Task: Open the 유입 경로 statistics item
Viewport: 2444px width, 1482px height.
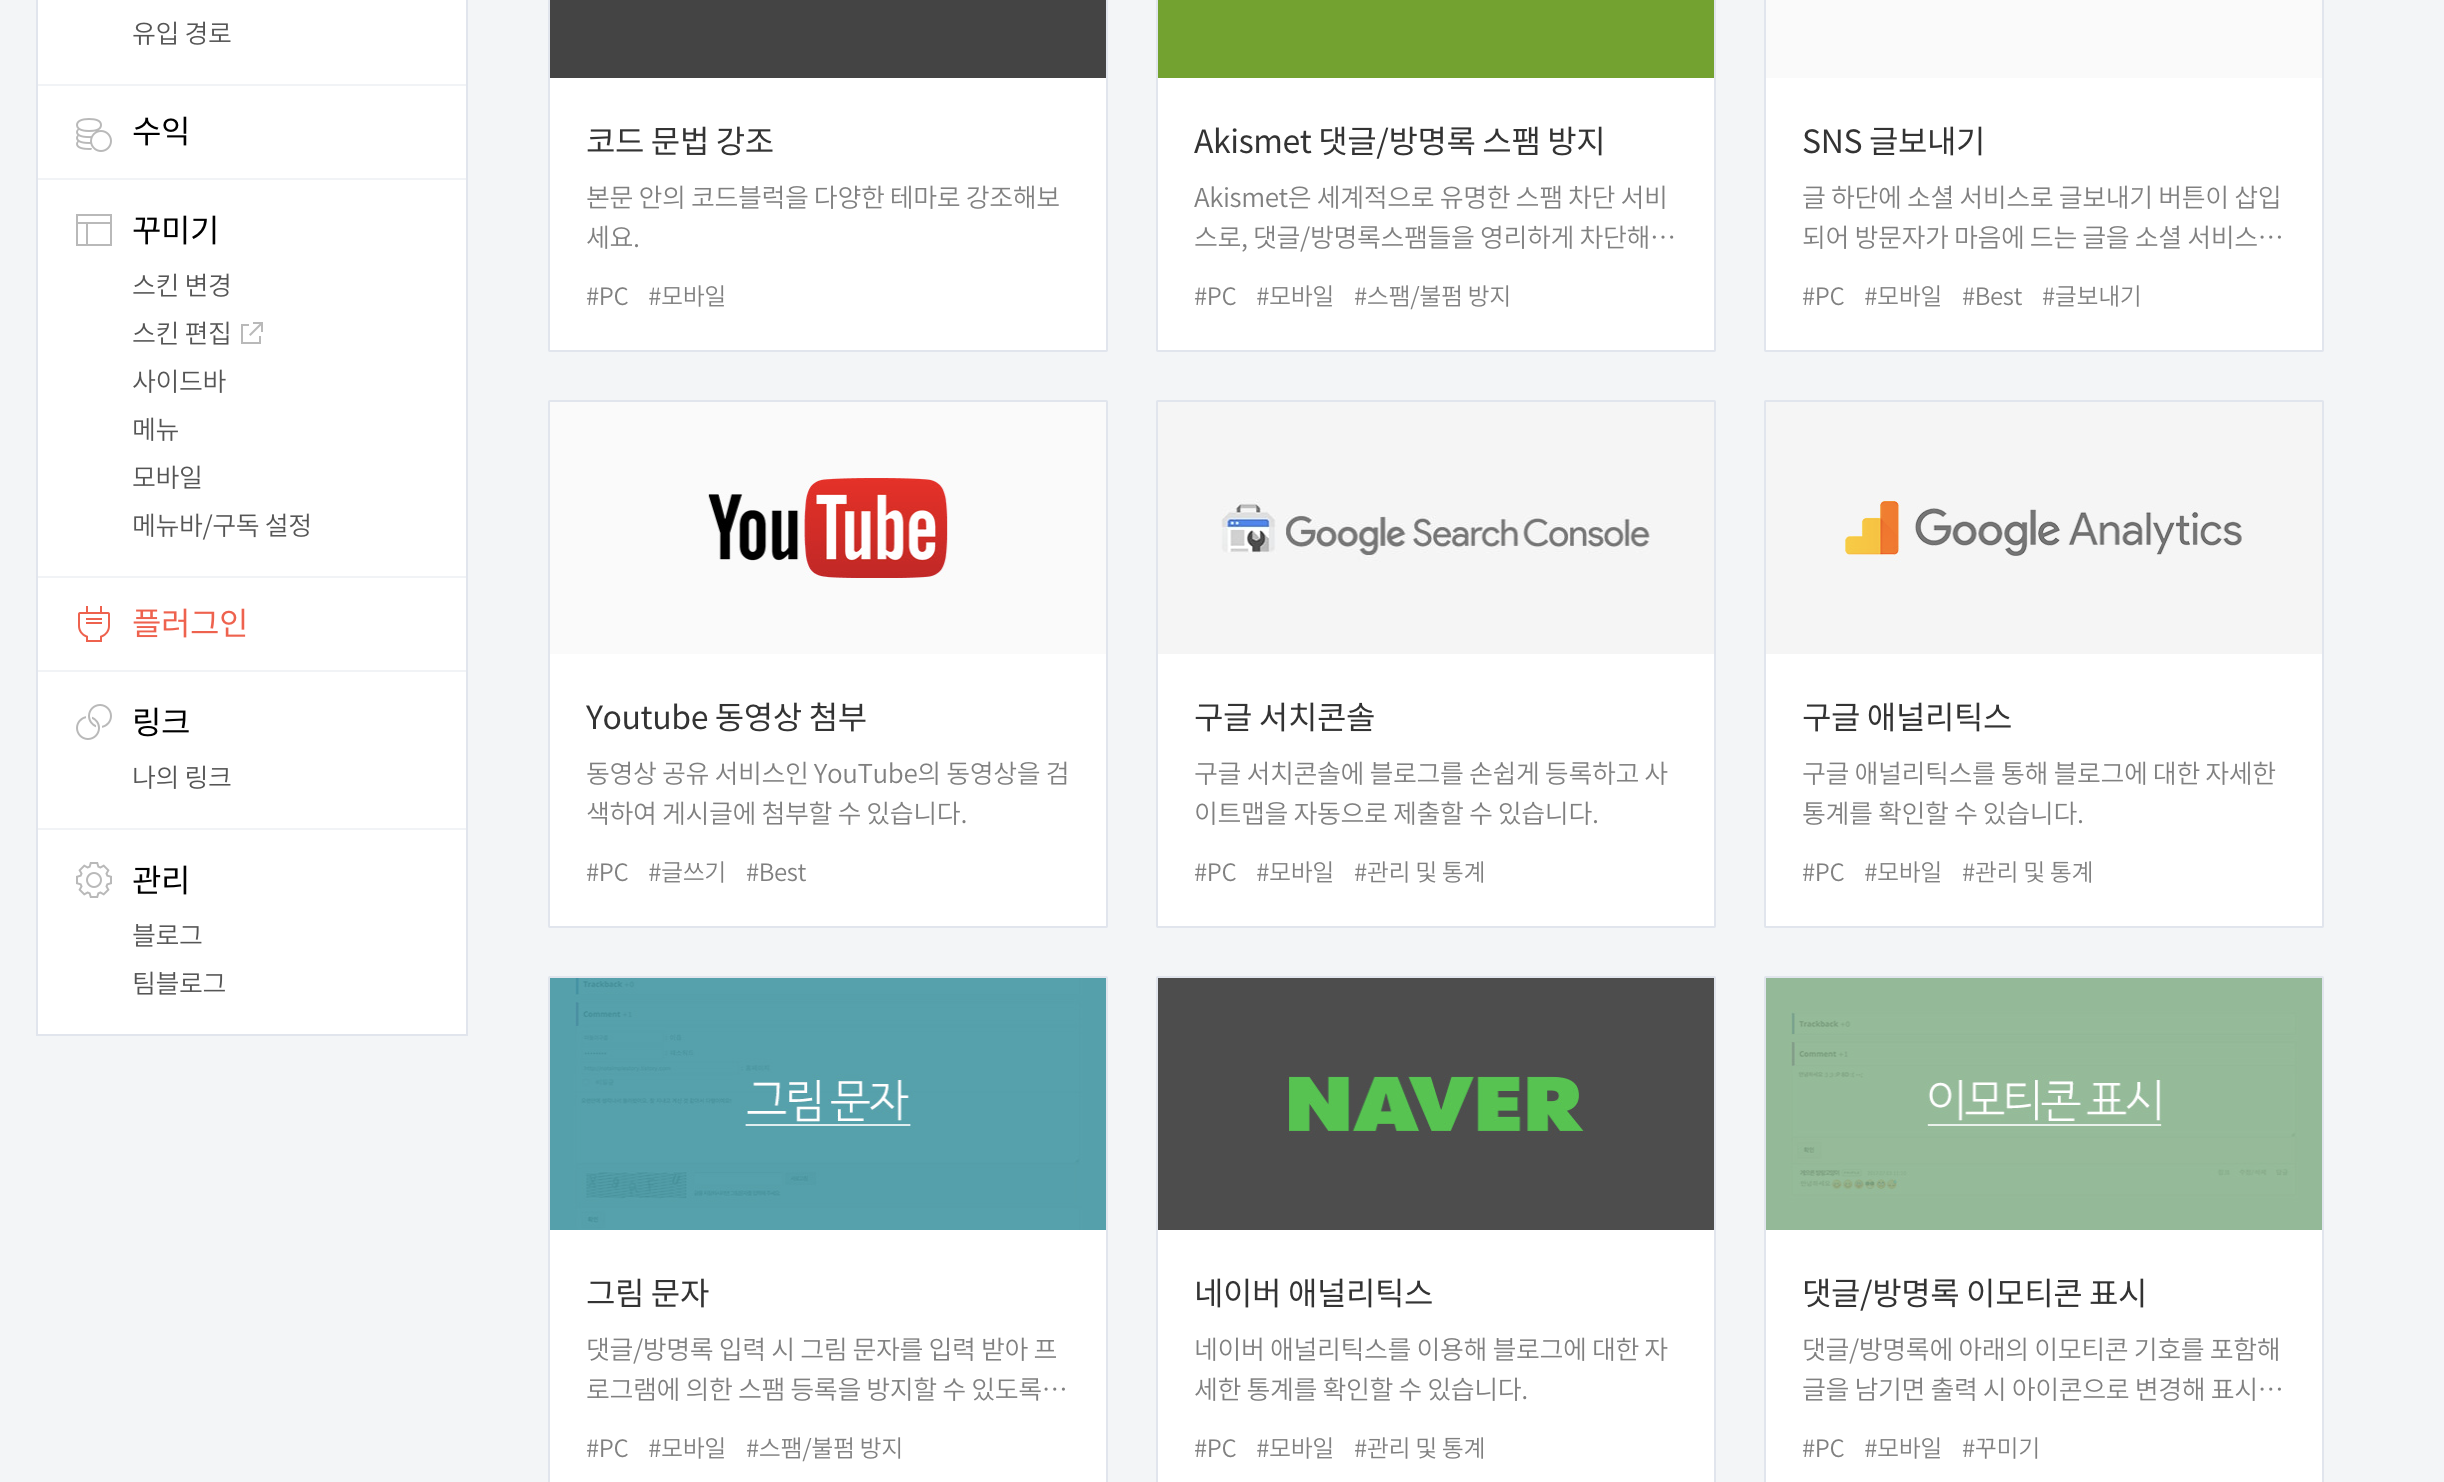Action: point(181,33)
